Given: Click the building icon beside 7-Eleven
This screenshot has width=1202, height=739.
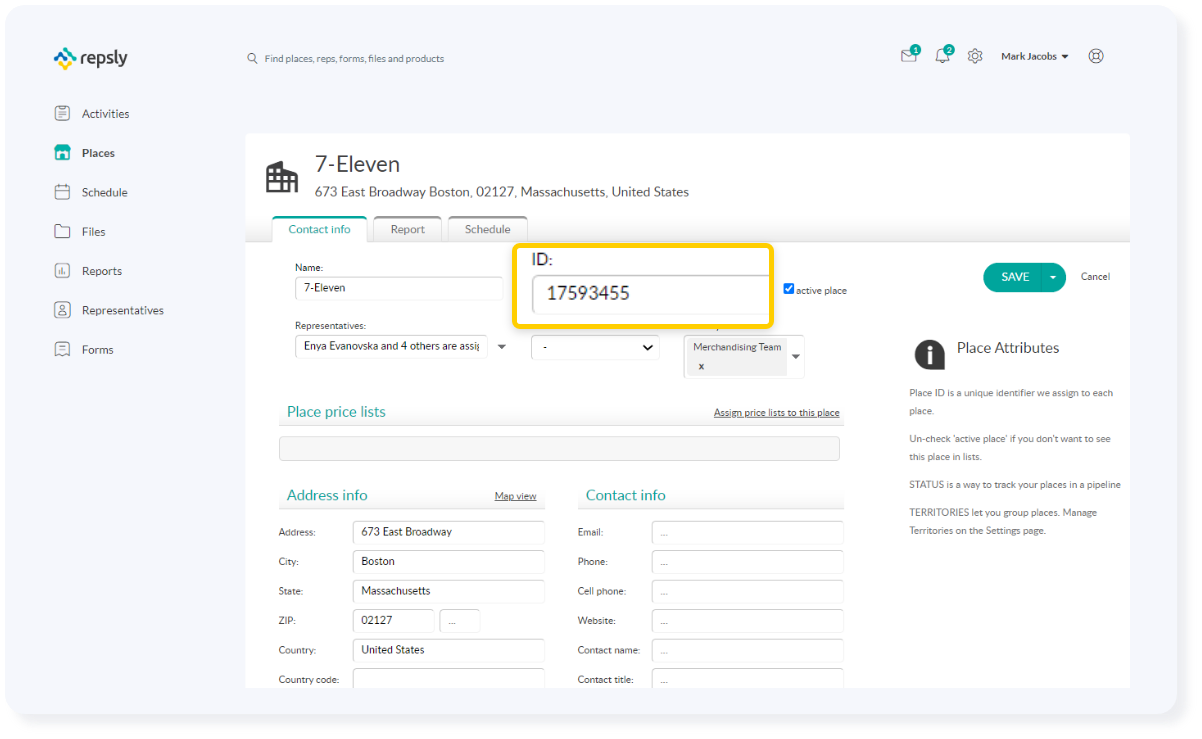Looking at the screenshot, I should pyautogui.click(x=282, y=177).
